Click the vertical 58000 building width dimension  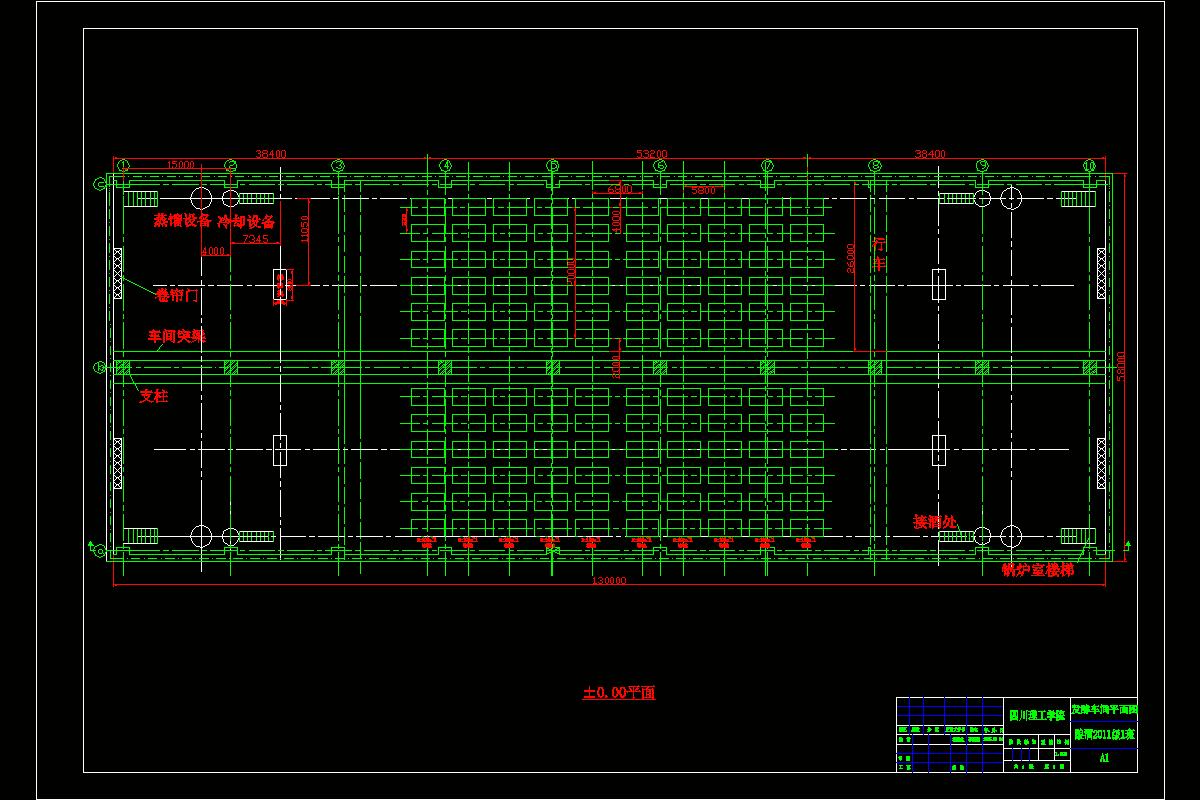1121,365
